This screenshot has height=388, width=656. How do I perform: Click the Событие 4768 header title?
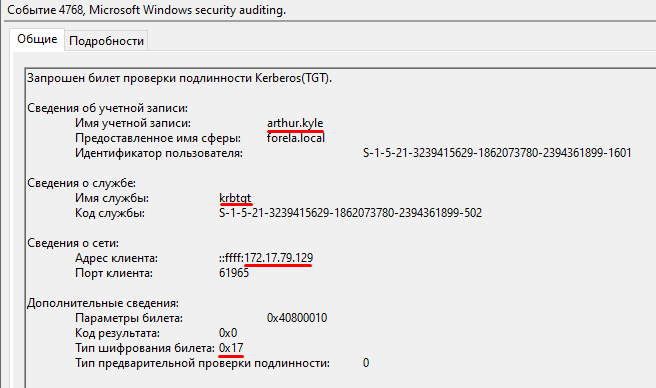point(146,10)
